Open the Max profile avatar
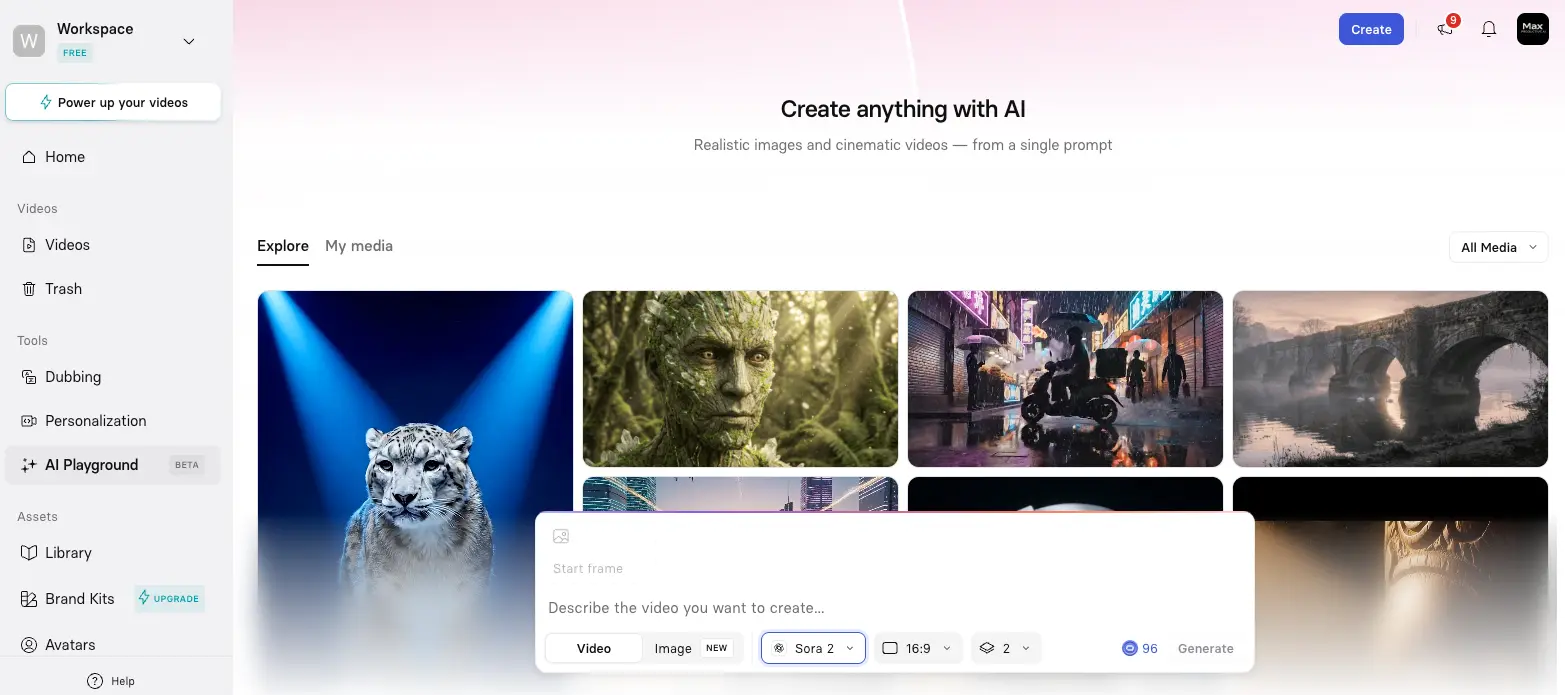The height and width of the screenshot is (695, 1565). 1533,29
